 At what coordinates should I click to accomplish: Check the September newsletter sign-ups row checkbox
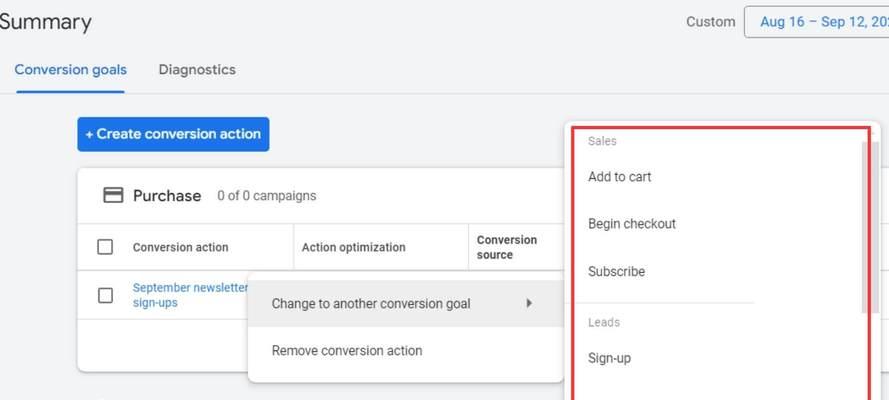(x=105, y=295)
